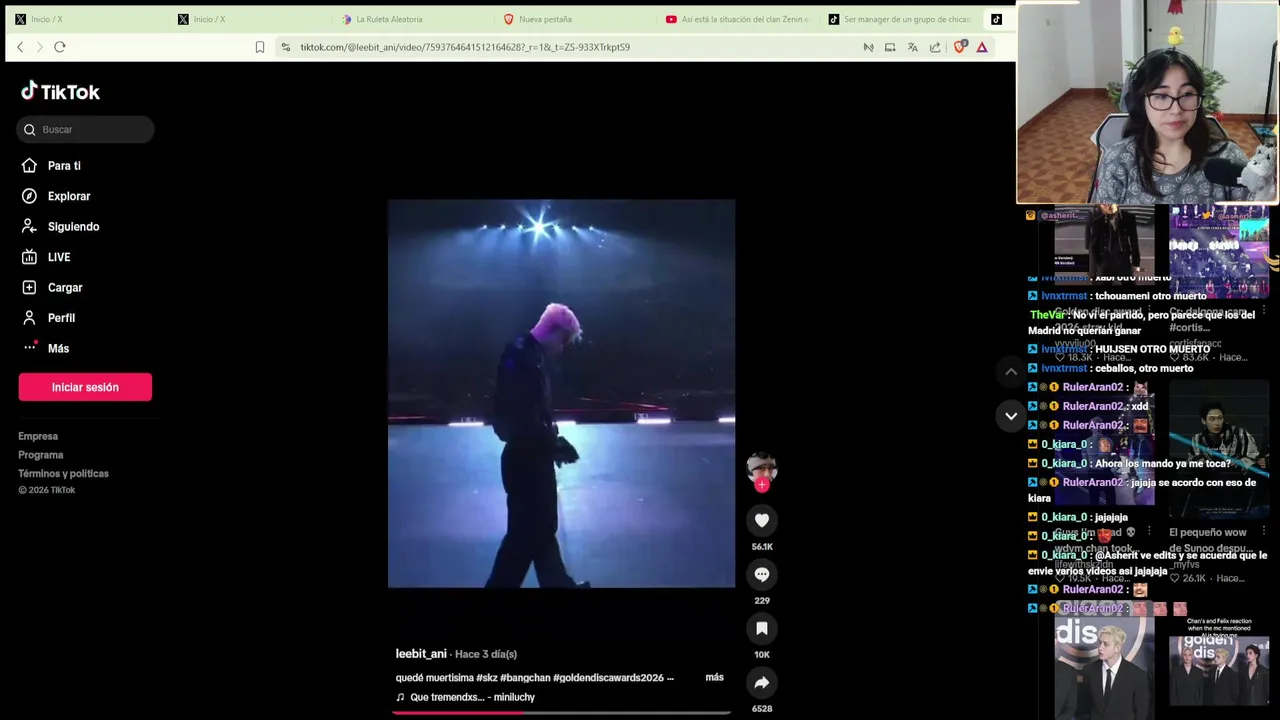
Task: Click 'Hace 3 día(s)' post date
Action: pos(486,654)
